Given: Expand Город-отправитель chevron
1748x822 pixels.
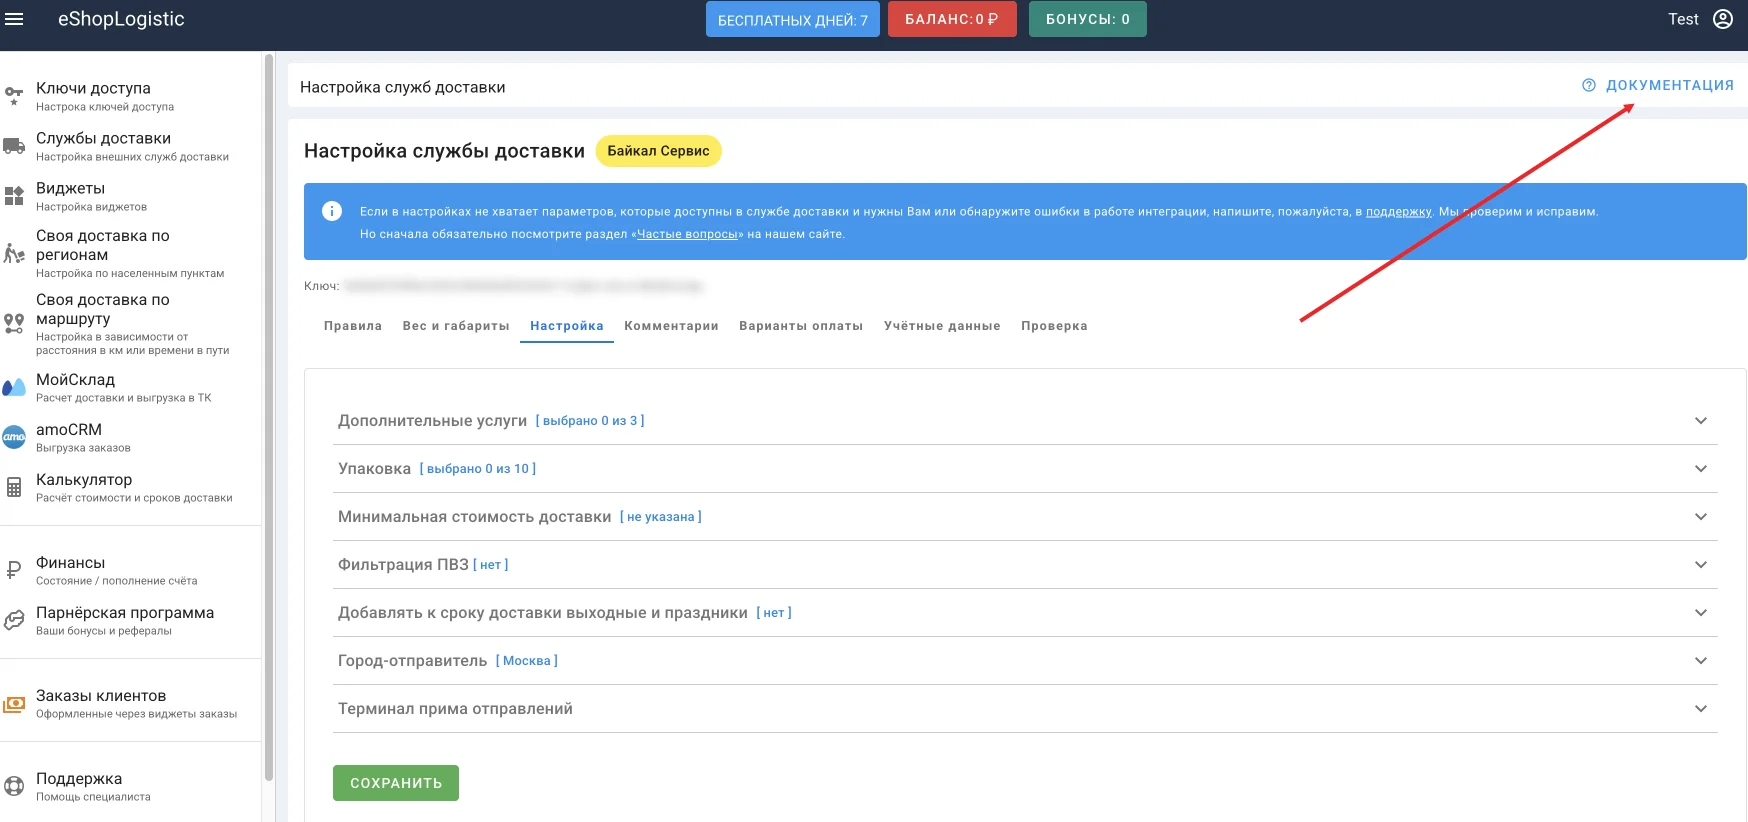Looking at the screenshot, I should [1701, 661].
